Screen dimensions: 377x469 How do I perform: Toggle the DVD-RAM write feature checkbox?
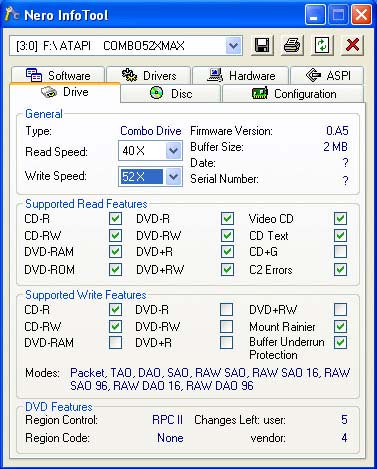(115, 342)
